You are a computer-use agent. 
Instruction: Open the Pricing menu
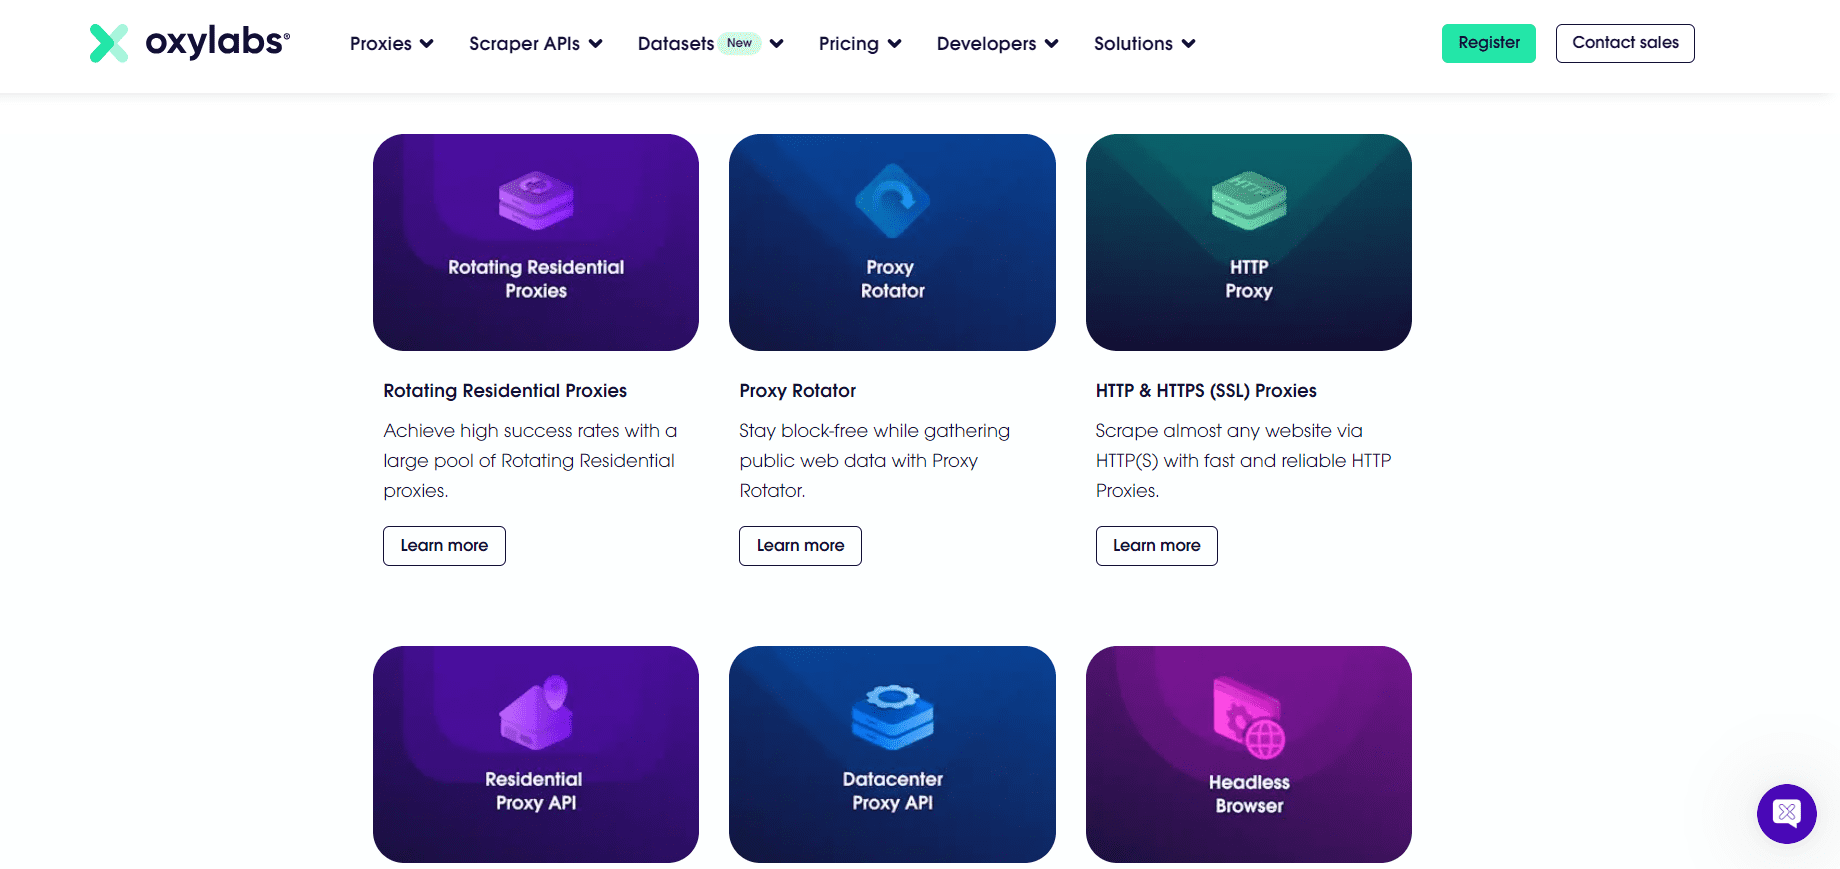(859, 44)
